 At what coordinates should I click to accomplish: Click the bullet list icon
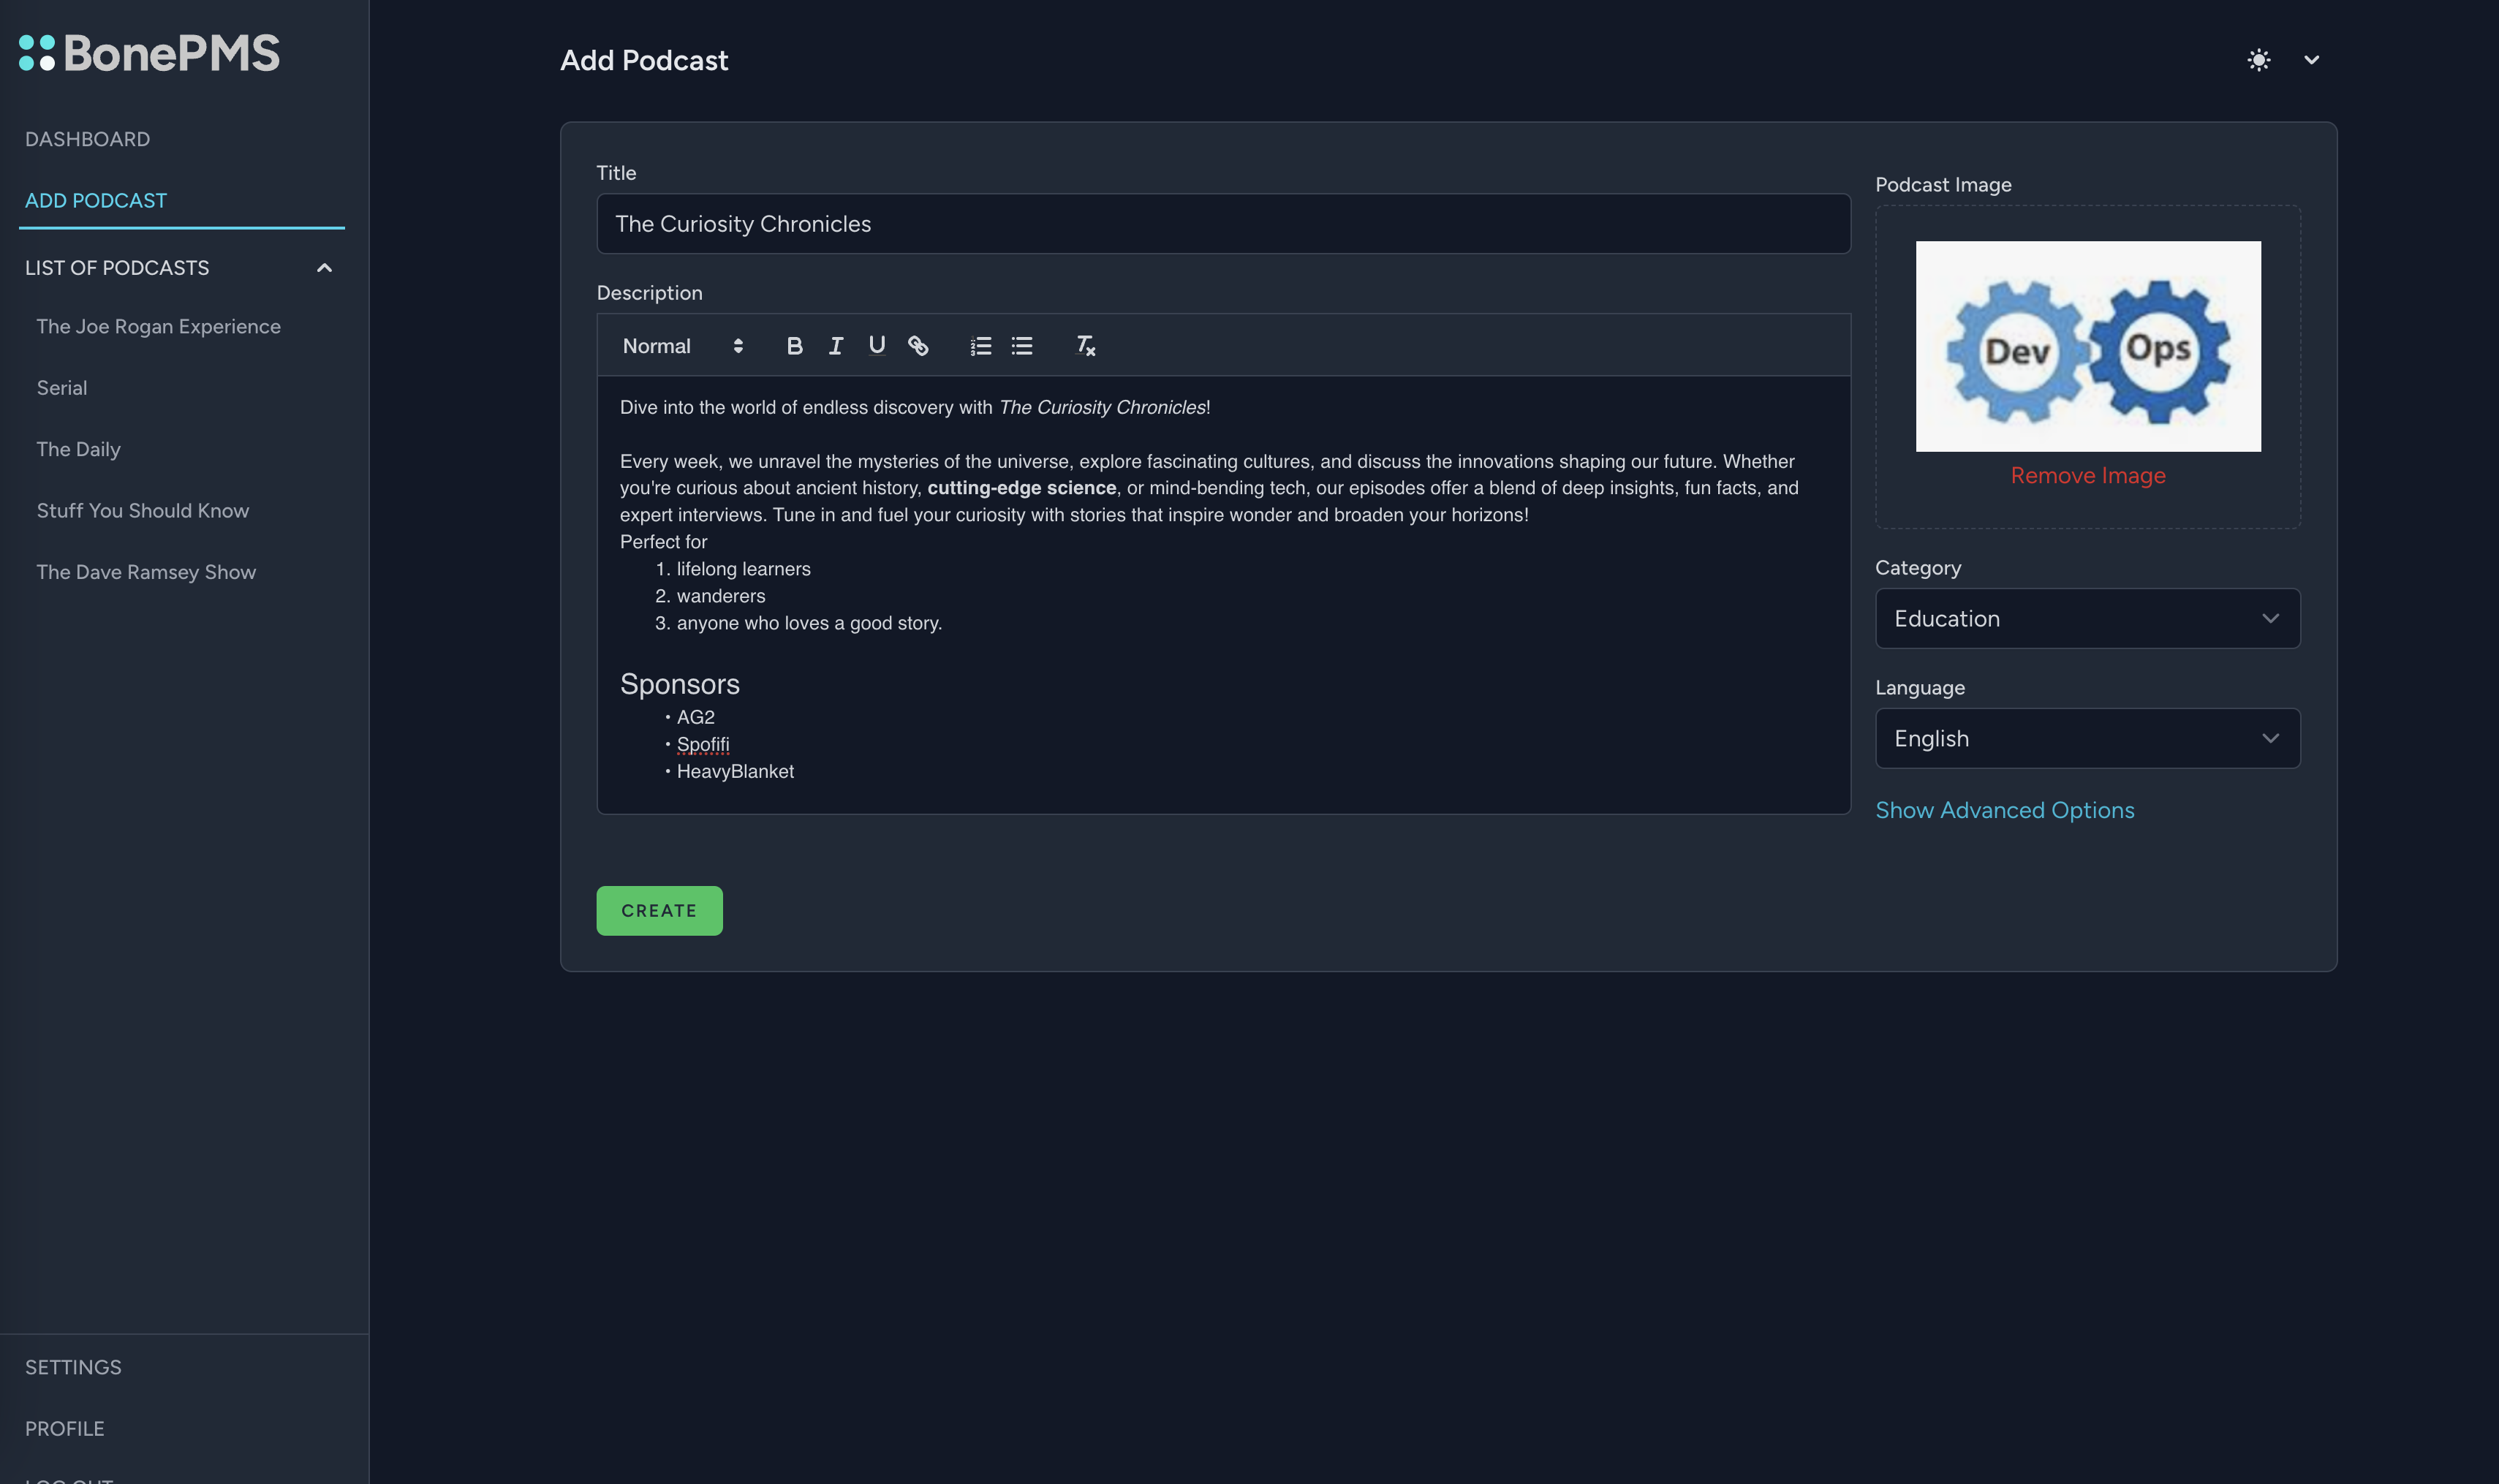click(x=1021, y=346)
